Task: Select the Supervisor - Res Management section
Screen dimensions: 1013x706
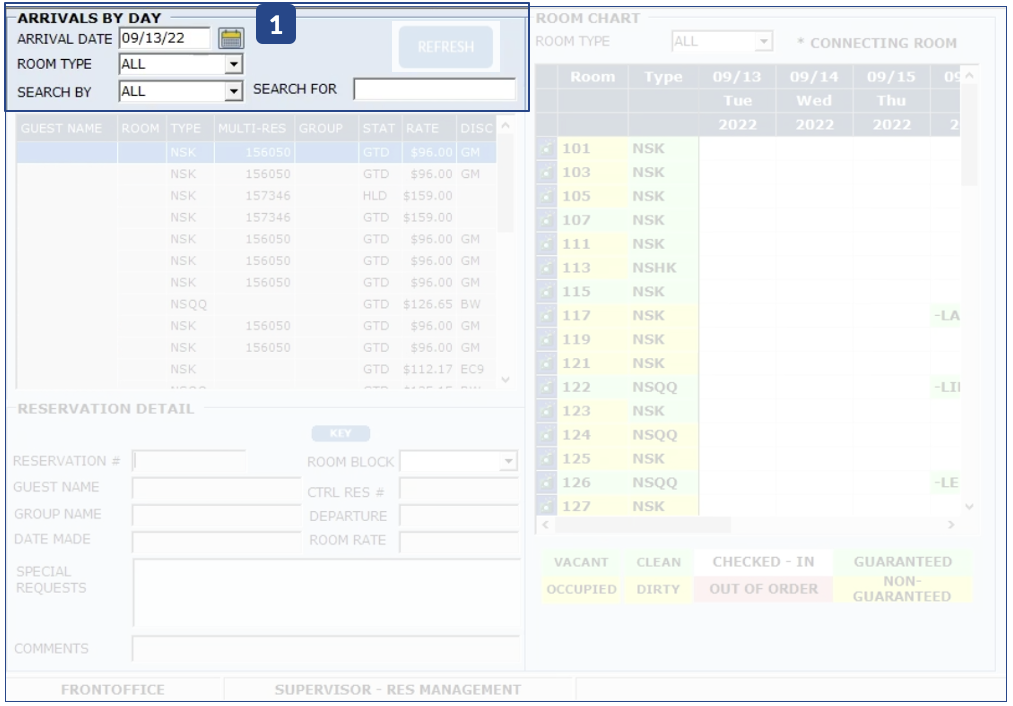Action: [398, 689]
